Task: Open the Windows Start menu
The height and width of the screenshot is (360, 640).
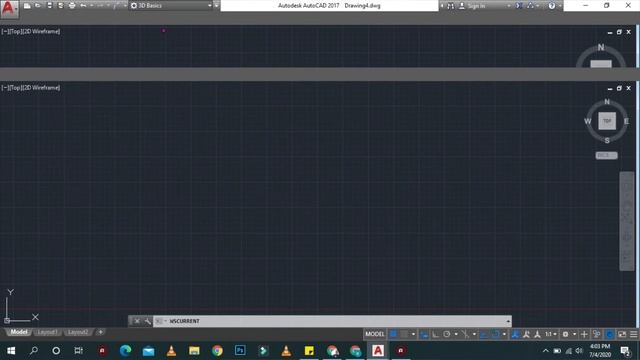Action: coord(11,351)
